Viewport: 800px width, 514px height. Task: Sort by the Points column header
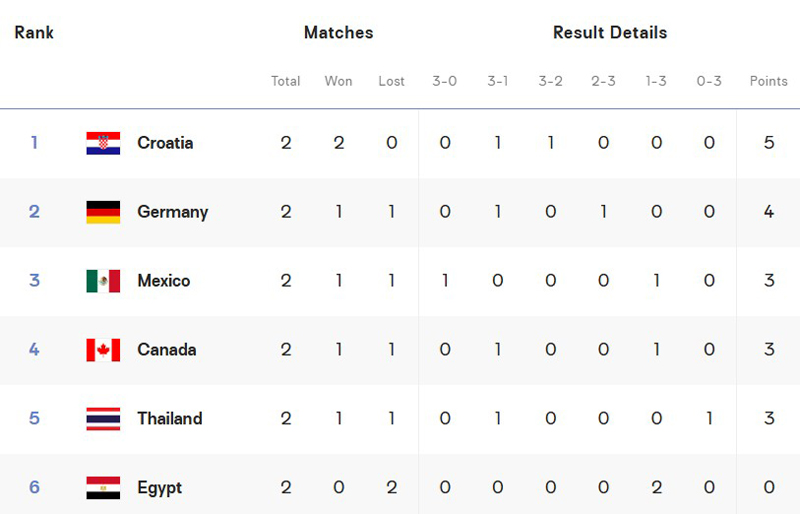768,81
